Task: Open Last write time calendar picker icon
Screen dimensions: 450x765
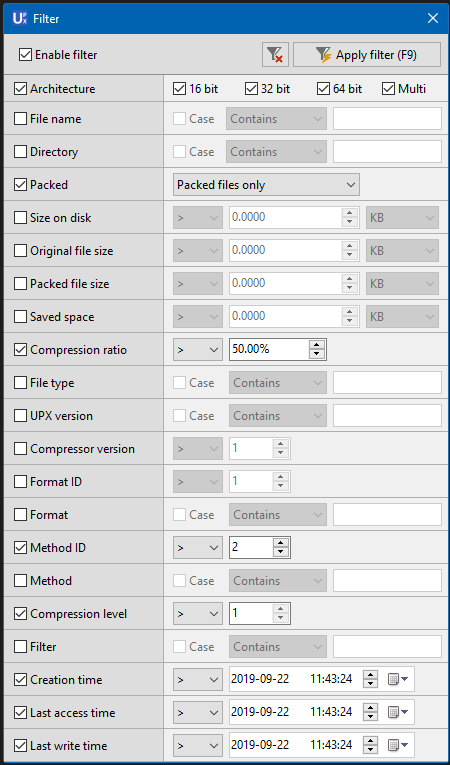Action: [x=398, y=745]
